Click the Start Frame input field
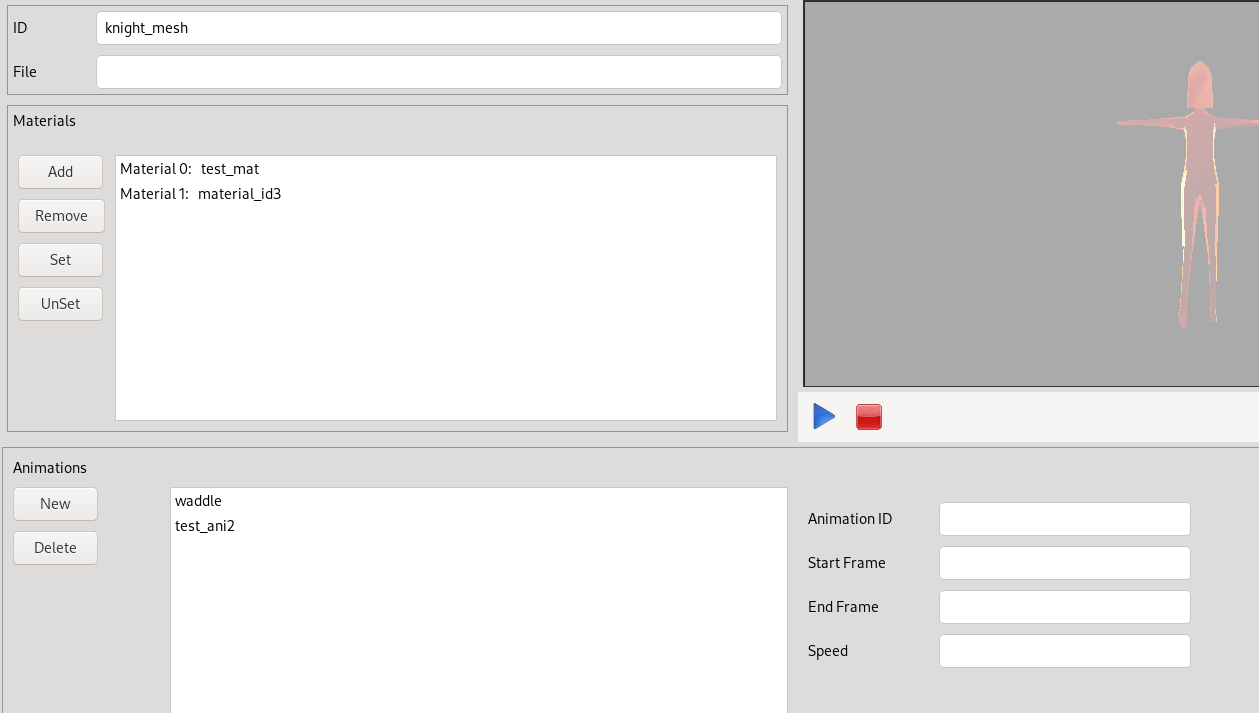1259x713 pixels. (1064, 563)
